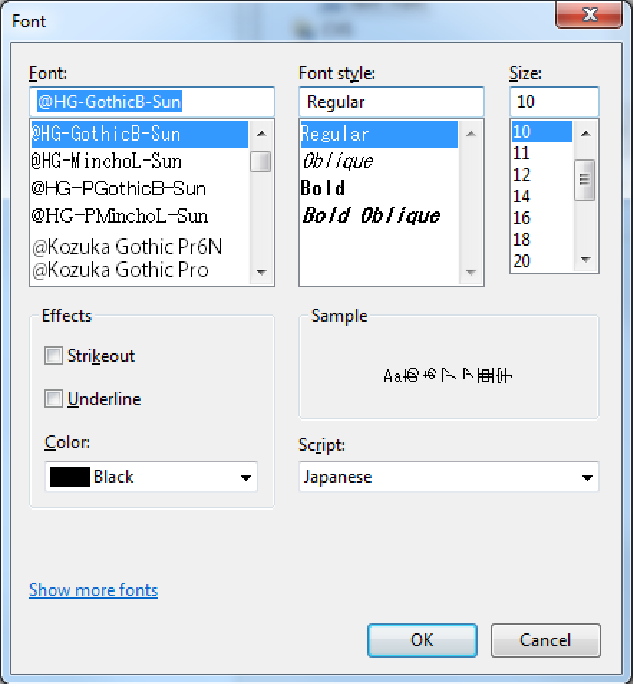633x687 pixels.
Task: Select size 11
Action: click(x=542, y=153)
